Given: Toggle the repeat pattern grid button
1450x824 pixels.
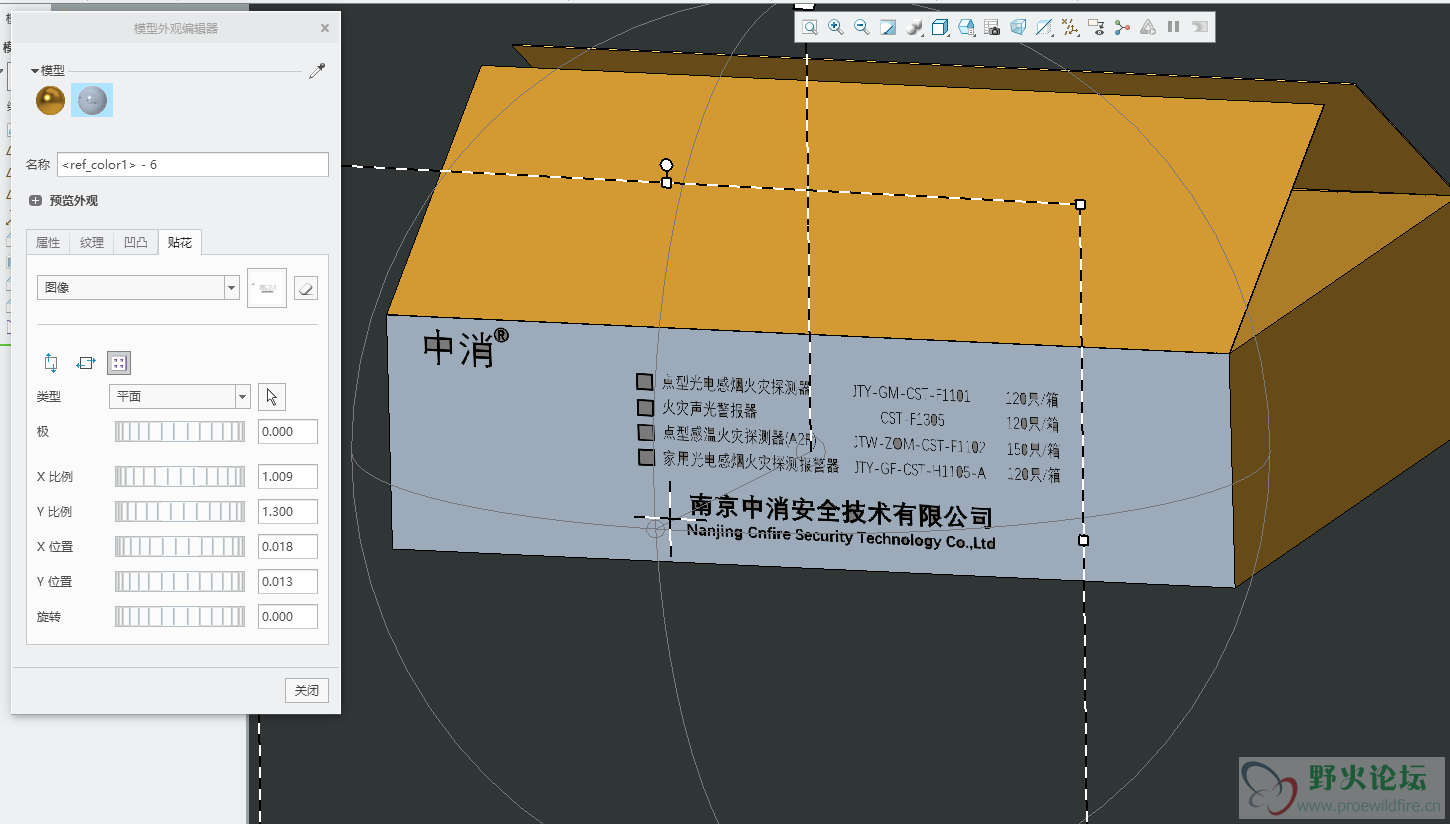Looking at the screenshot, I should point(119,364).
